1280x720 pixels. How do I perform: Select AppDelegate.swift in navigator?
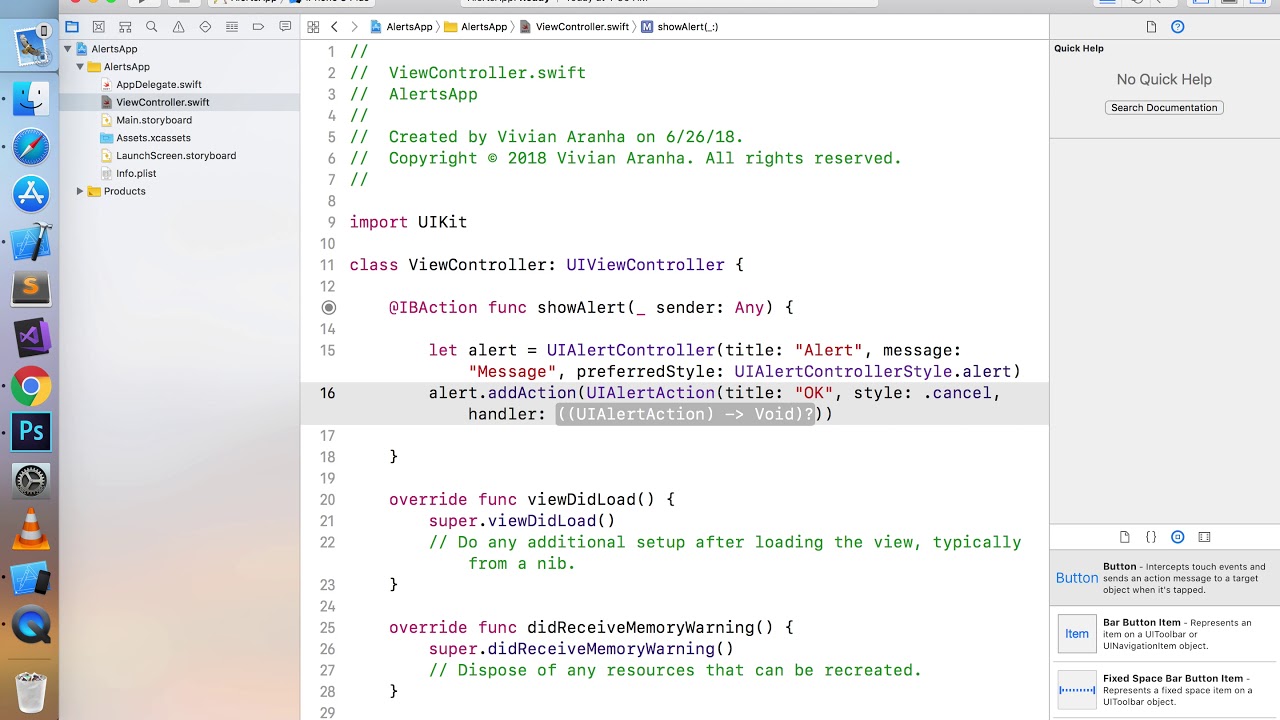[x=158, y=85]
